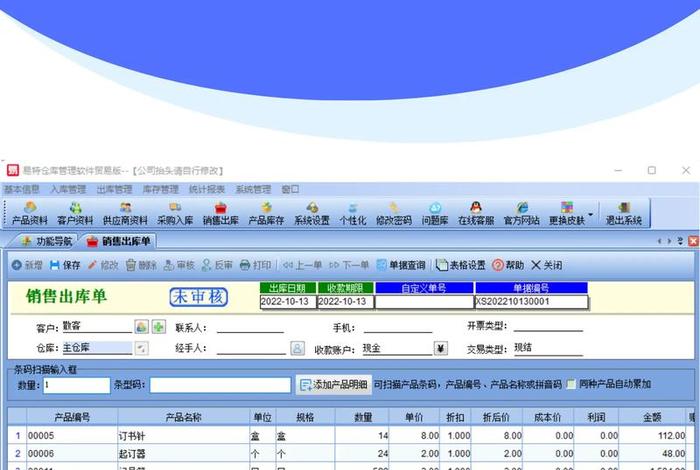This screenshot has width=700, height=470.
Task: Open 客户资料 toolbar icon
Action: 75,213
